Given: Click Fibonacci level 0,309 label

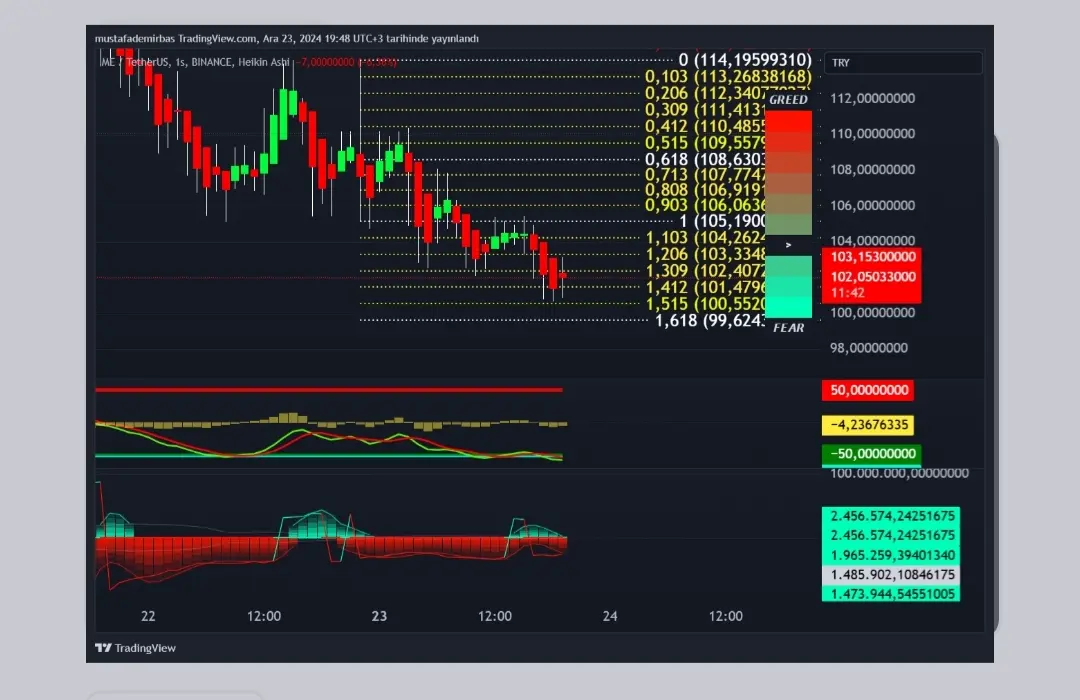Looking at the screenshot, I should click(x=705, y=110).
